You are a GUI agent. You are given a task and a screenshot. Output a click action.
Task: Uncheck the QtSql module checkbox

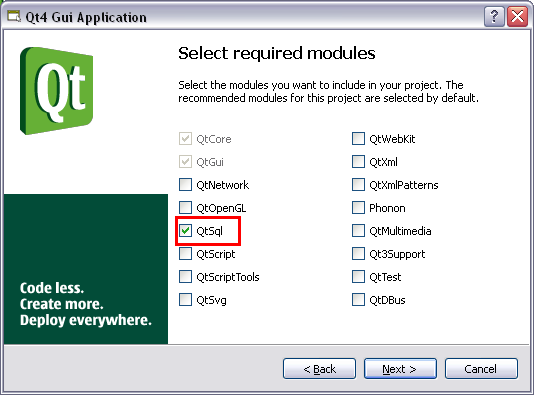click(x=185, y=231)
